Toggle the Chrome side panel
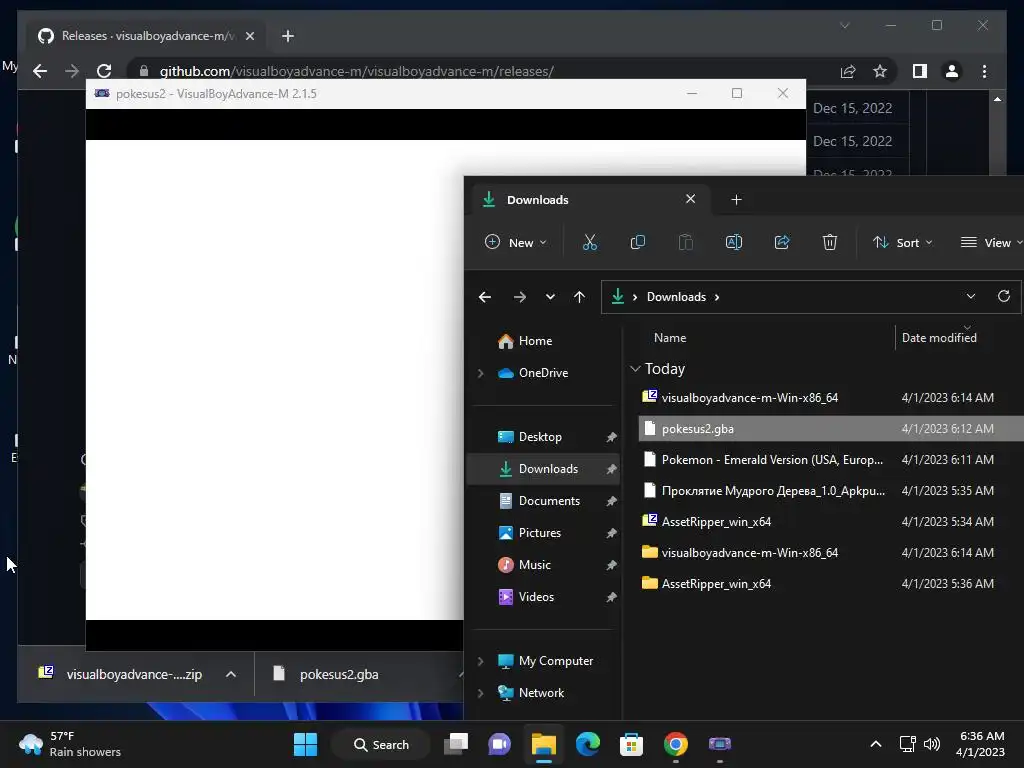The width and height of the screenshot is (1024, 768). (920, 71)
